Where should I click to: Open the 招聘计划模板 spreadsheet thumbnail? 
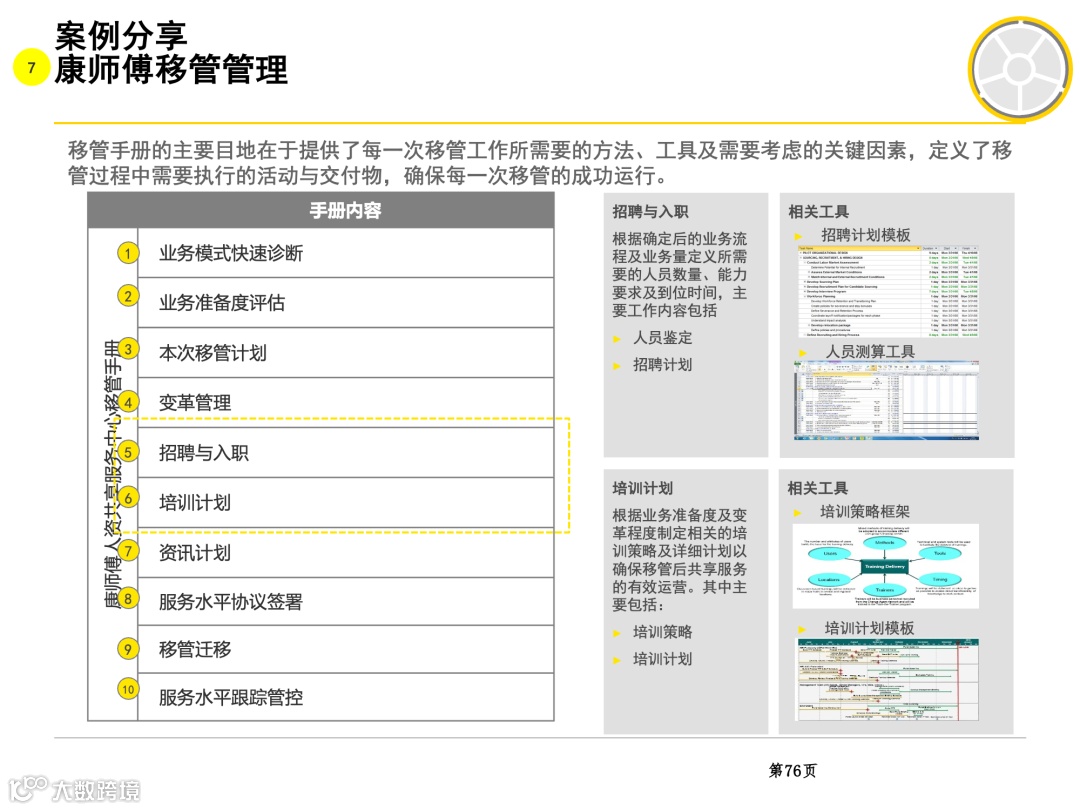[x=889, y=291]
